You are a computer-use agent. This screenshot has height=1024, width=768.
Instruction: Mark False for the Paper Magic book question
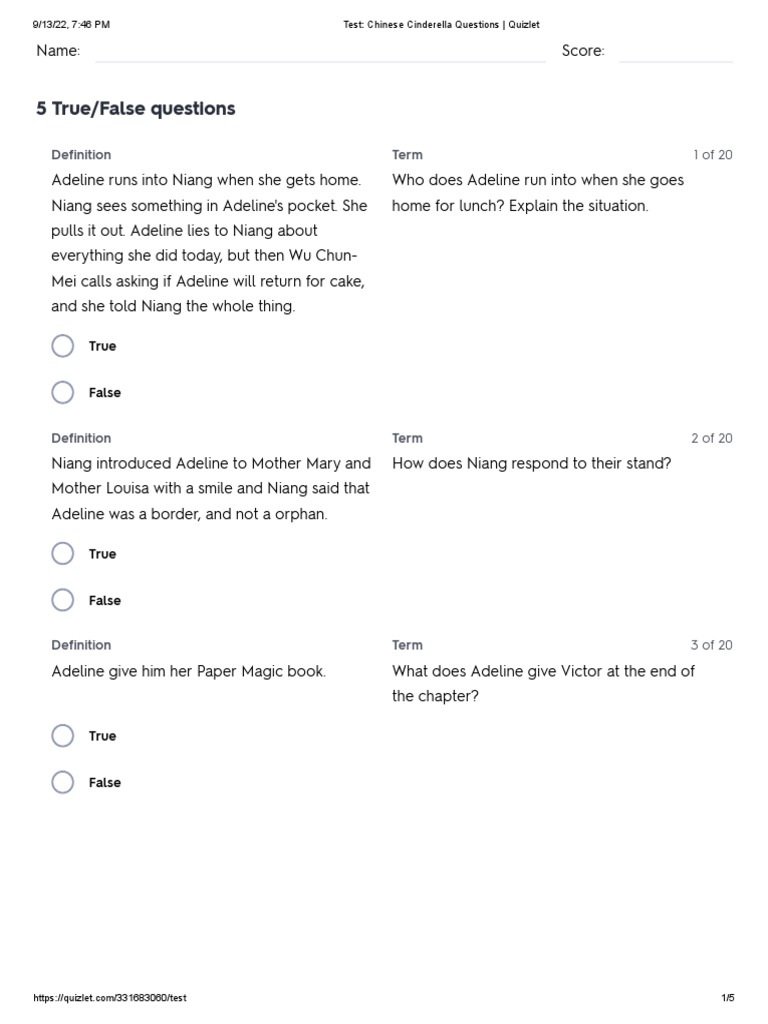point(63,783)
